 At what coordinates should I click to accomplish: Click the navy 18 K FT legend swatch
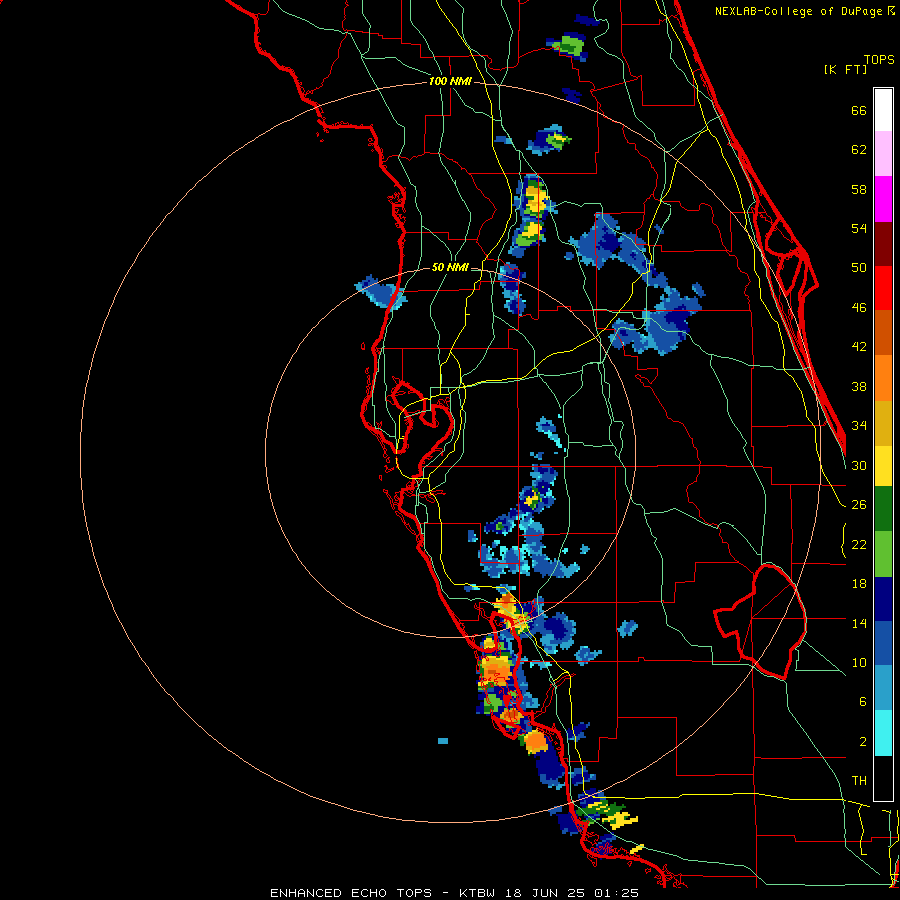point(883,599)
